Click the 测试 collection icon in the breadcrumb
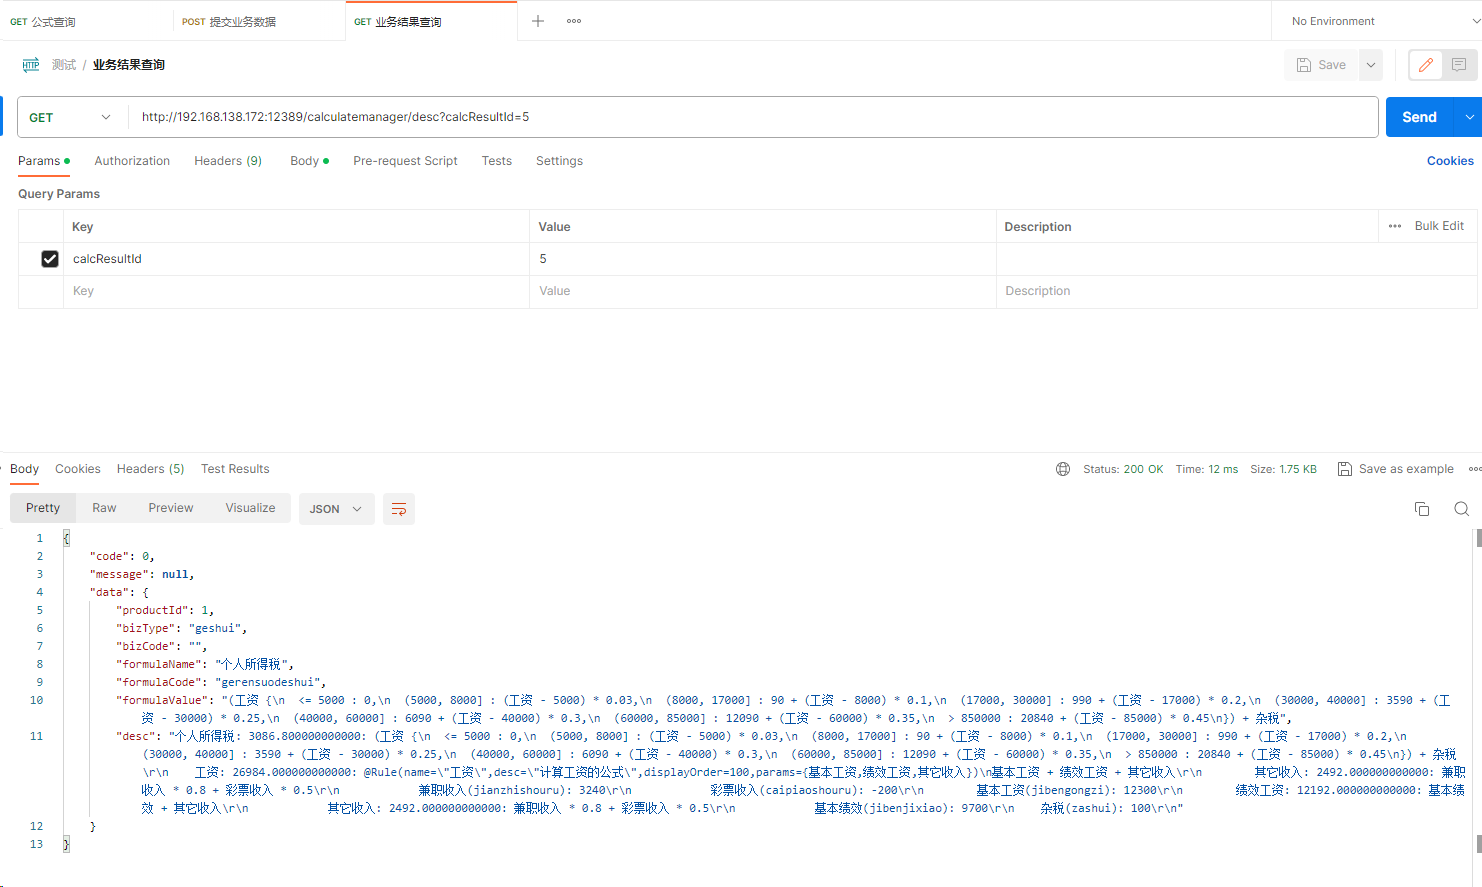Viewport: 1482px width, 887px height. tap(30, 64)
